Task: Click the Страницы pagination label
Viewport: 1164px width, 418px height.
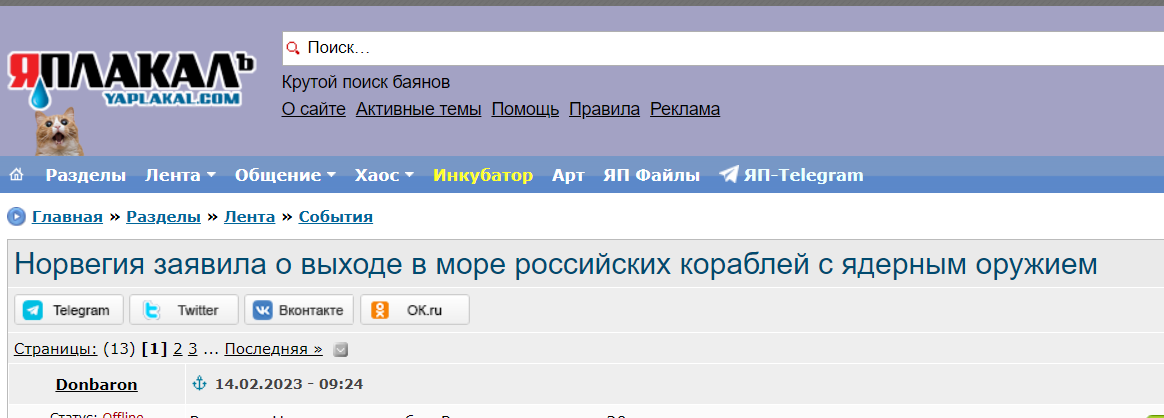Action: coord(56,349)
